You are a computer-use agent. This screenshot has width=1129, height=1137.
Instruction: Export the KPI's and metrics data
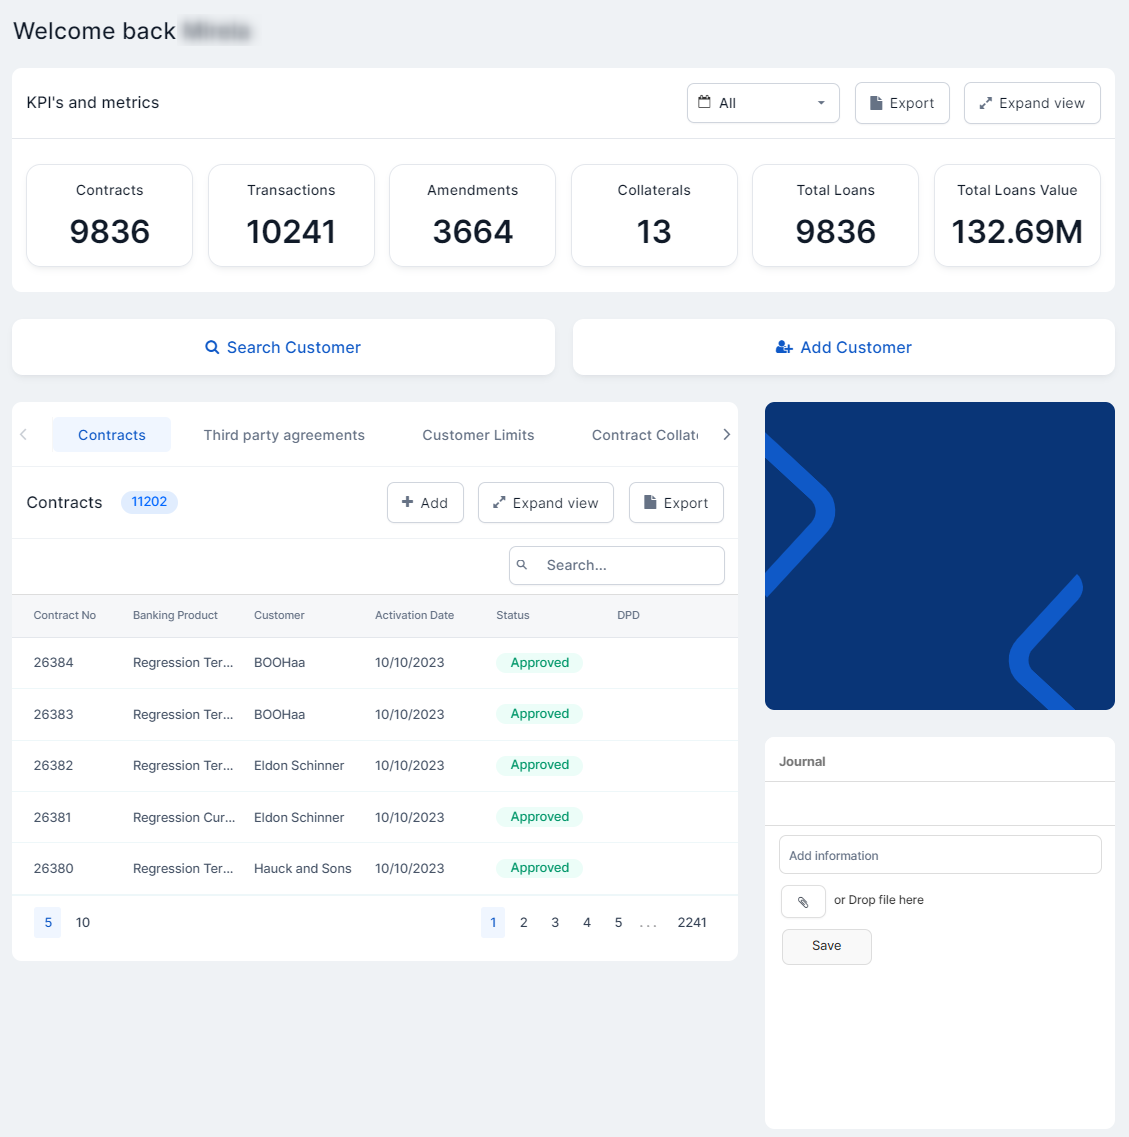(x=902, y=103)
